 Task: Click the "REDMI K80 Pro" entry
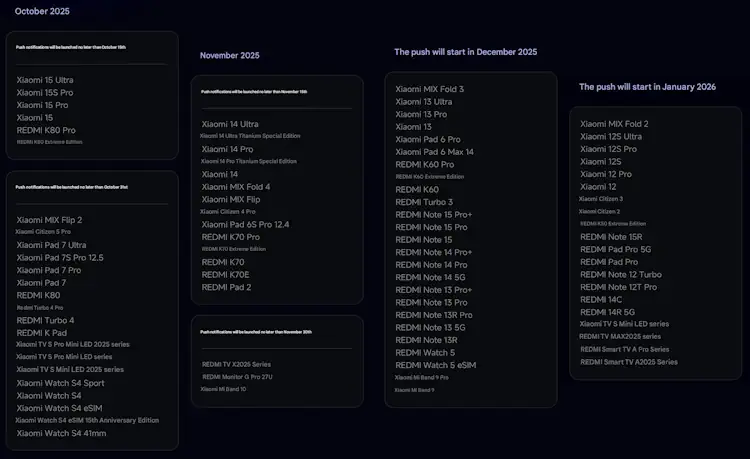coord(46,130)
